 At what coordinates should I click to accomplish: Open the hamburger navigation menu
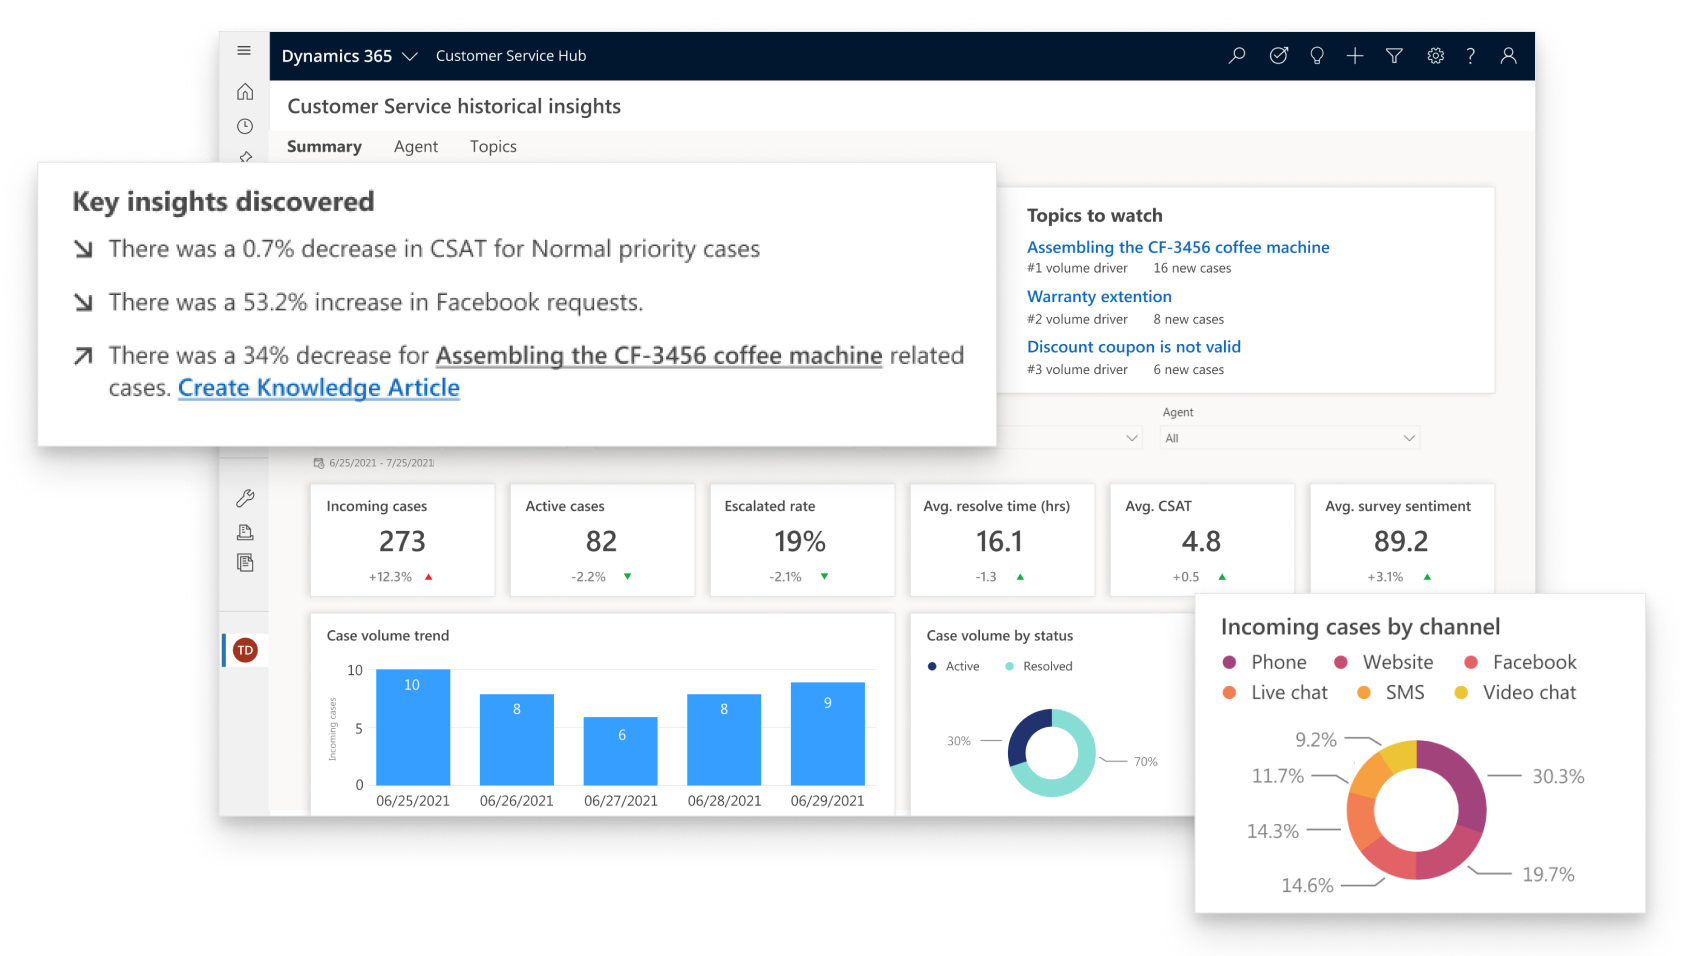point(244,51)
